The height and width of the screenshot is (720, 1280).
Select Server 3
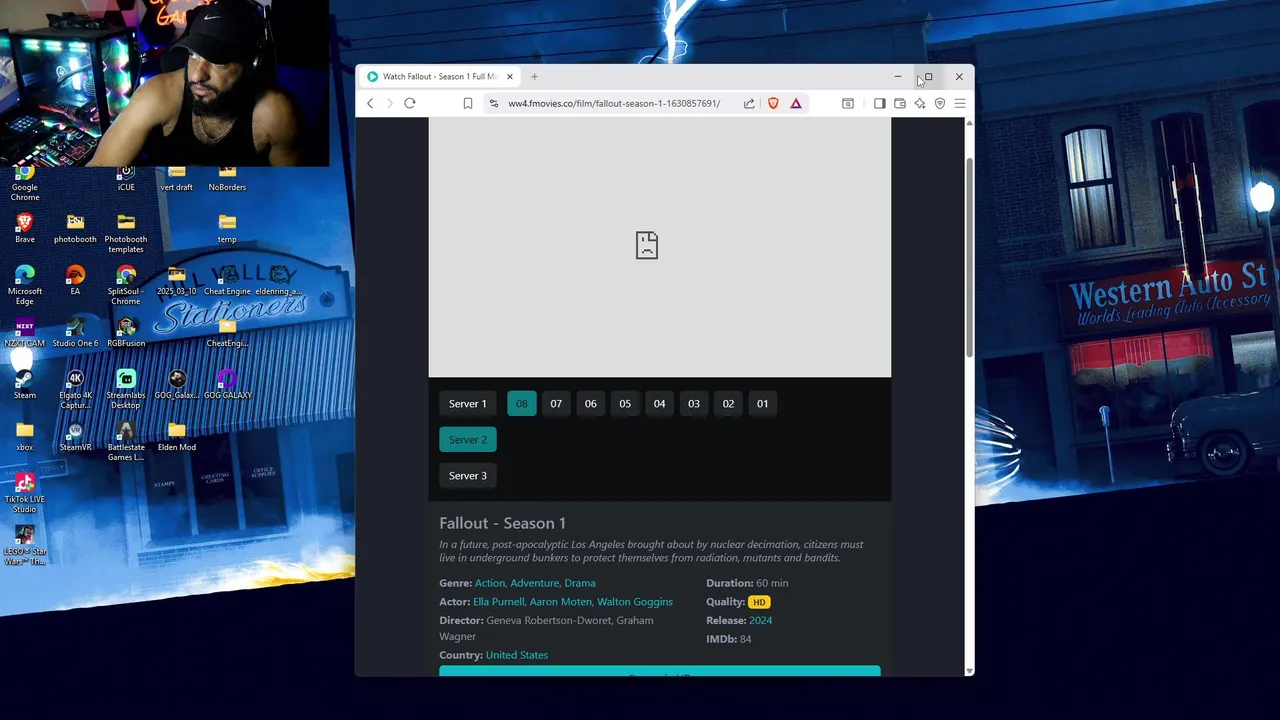pyautogui.click(x=468, y=476)
